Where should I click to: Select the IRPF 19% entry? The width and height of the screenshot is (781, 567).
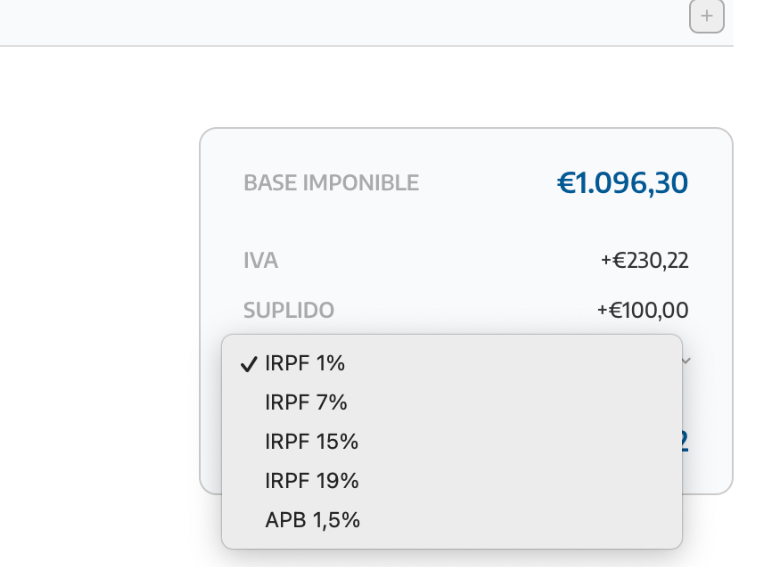[311, 481]
